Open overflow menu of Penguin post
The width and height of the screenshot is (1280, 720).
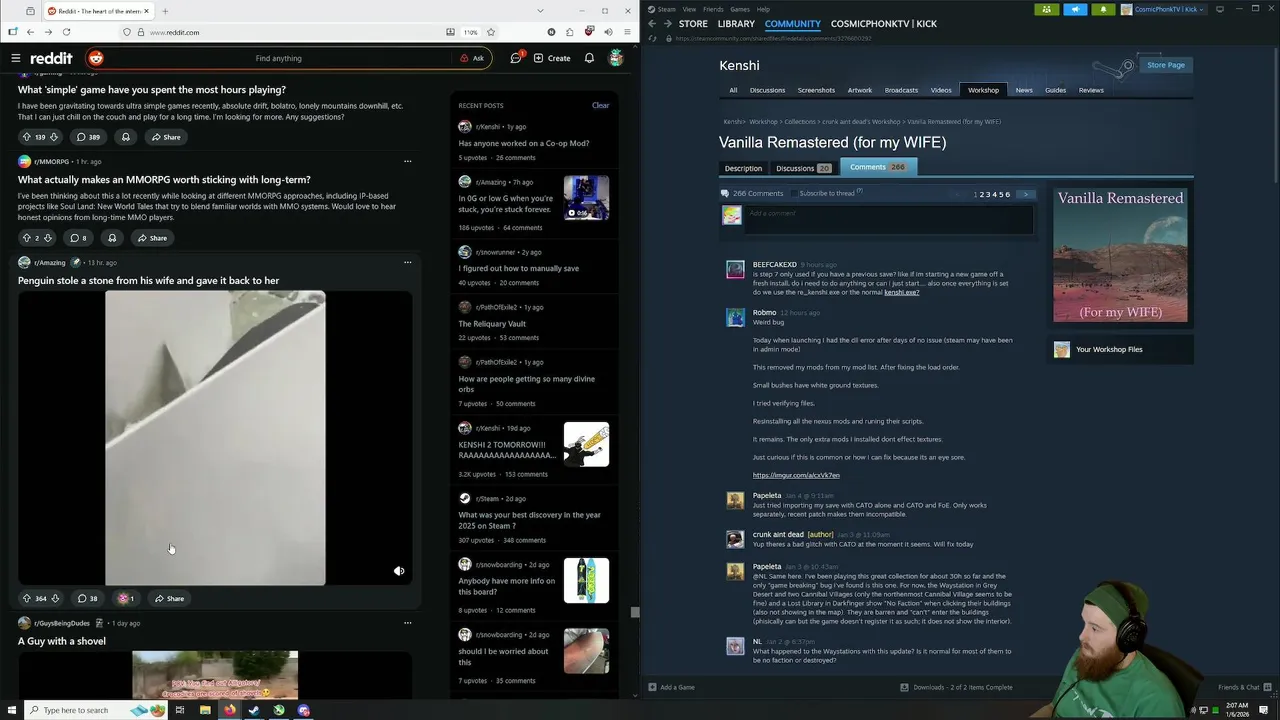pyautogui.click(x=407, y=262)
